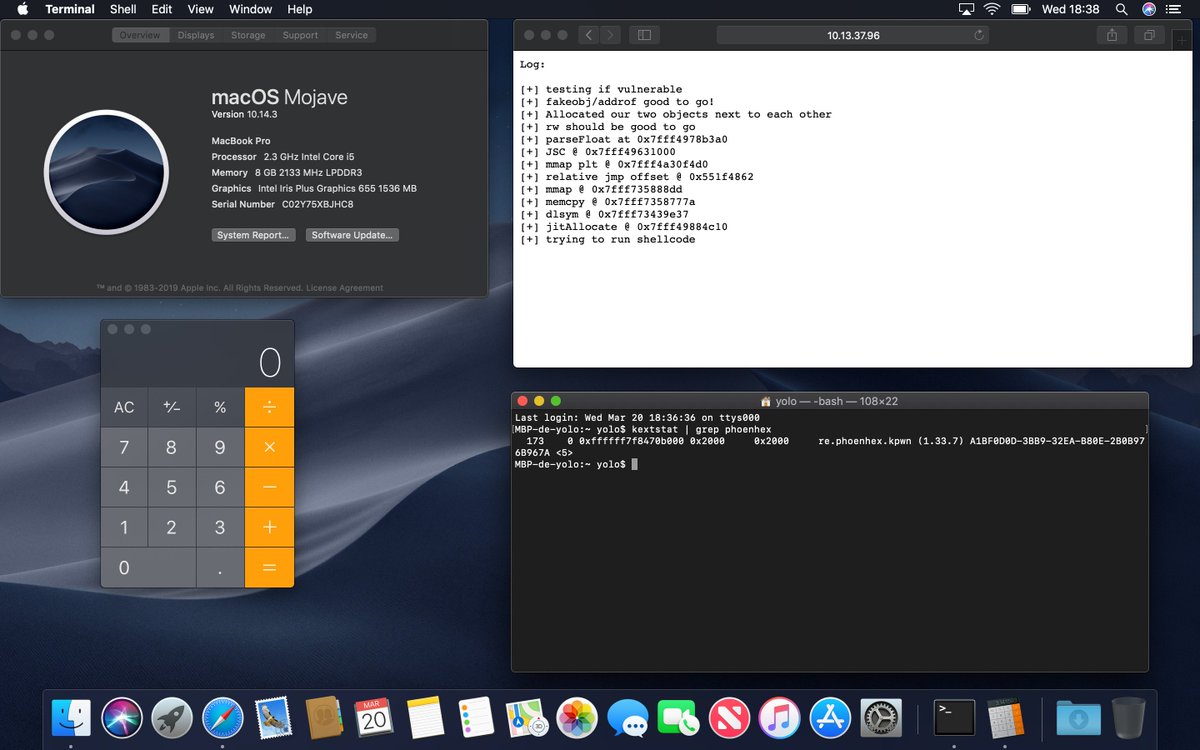1200x750 pixels.
Task: Open System Preferences gear in Dock
Action: (881, 717)
